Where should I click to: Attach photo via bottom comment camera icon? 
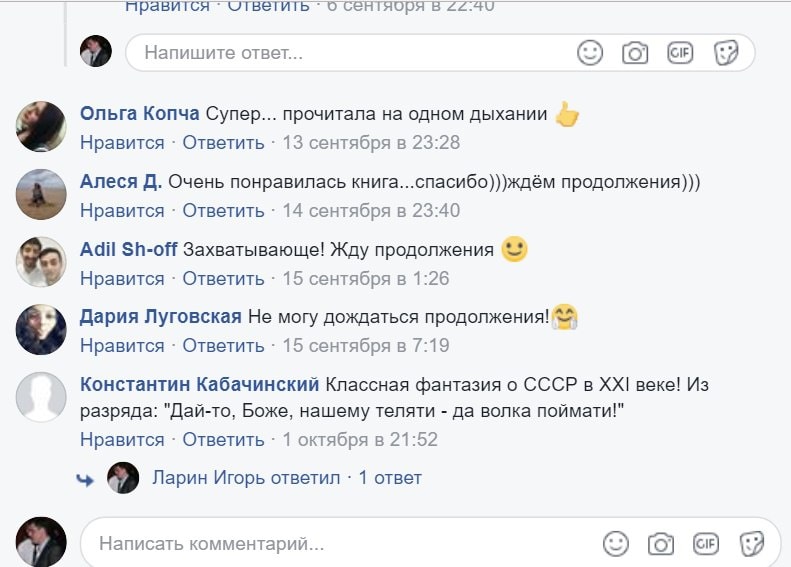pyautogui.click(x=661, y=544)
